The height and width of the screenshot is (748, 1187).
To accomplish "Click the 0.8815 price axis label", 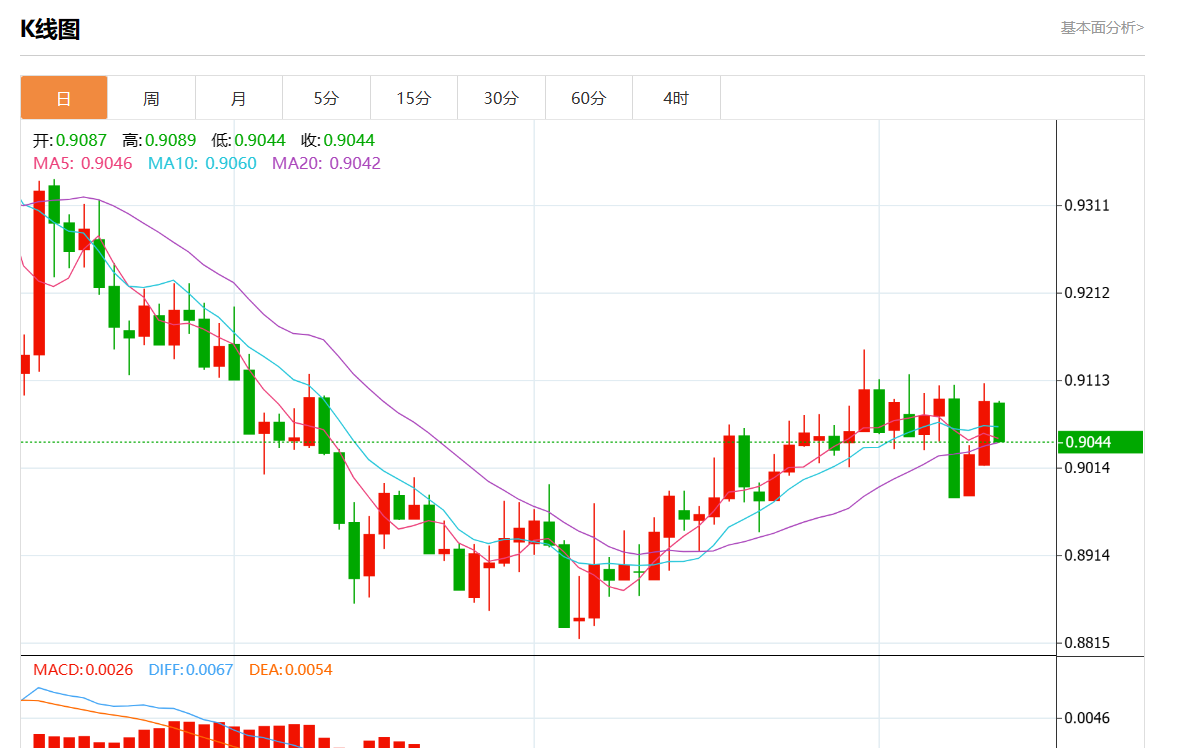I will click(x=1086, y=643).
